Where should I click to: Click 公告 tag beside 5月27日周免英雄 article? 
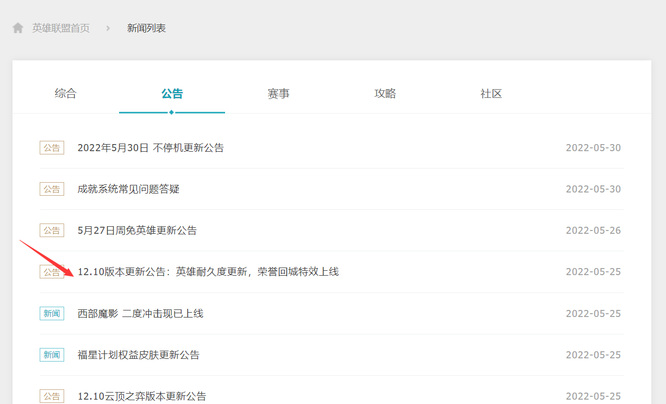[x=52, y=230]
